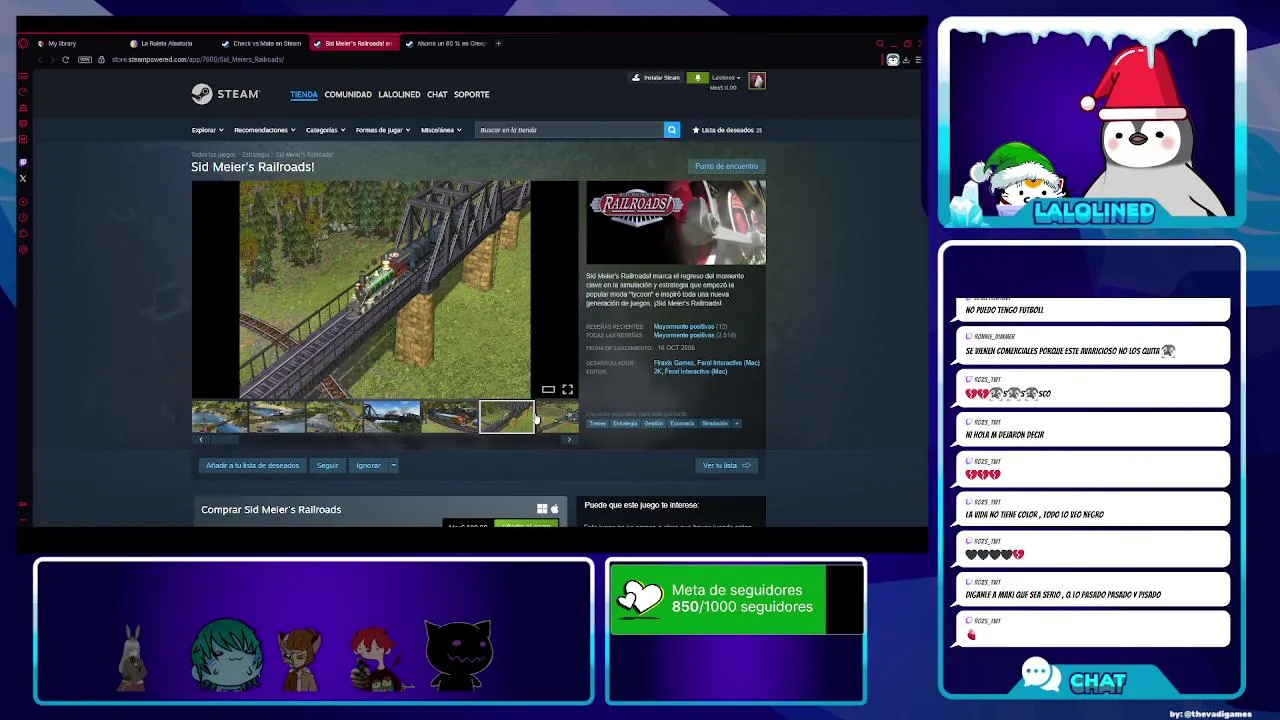
Task: Click the theater mode rectangle icon
Action: (548, 389)
